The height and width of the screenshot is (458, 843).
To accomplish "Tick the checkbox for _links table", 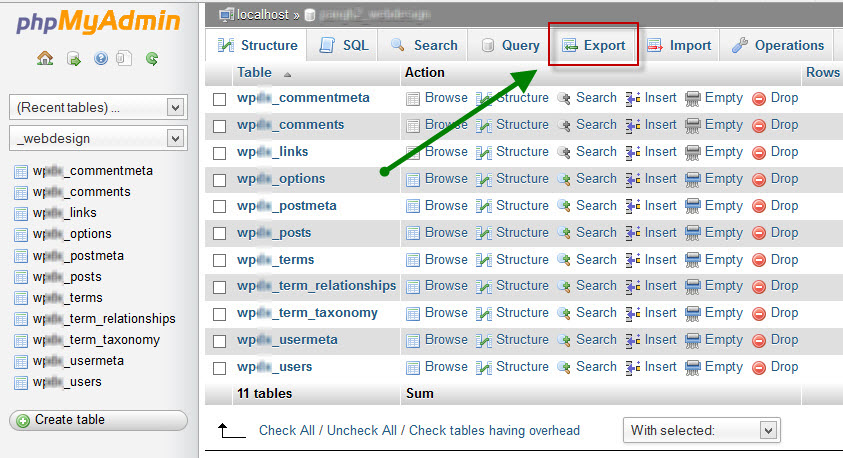I will 219,153.
